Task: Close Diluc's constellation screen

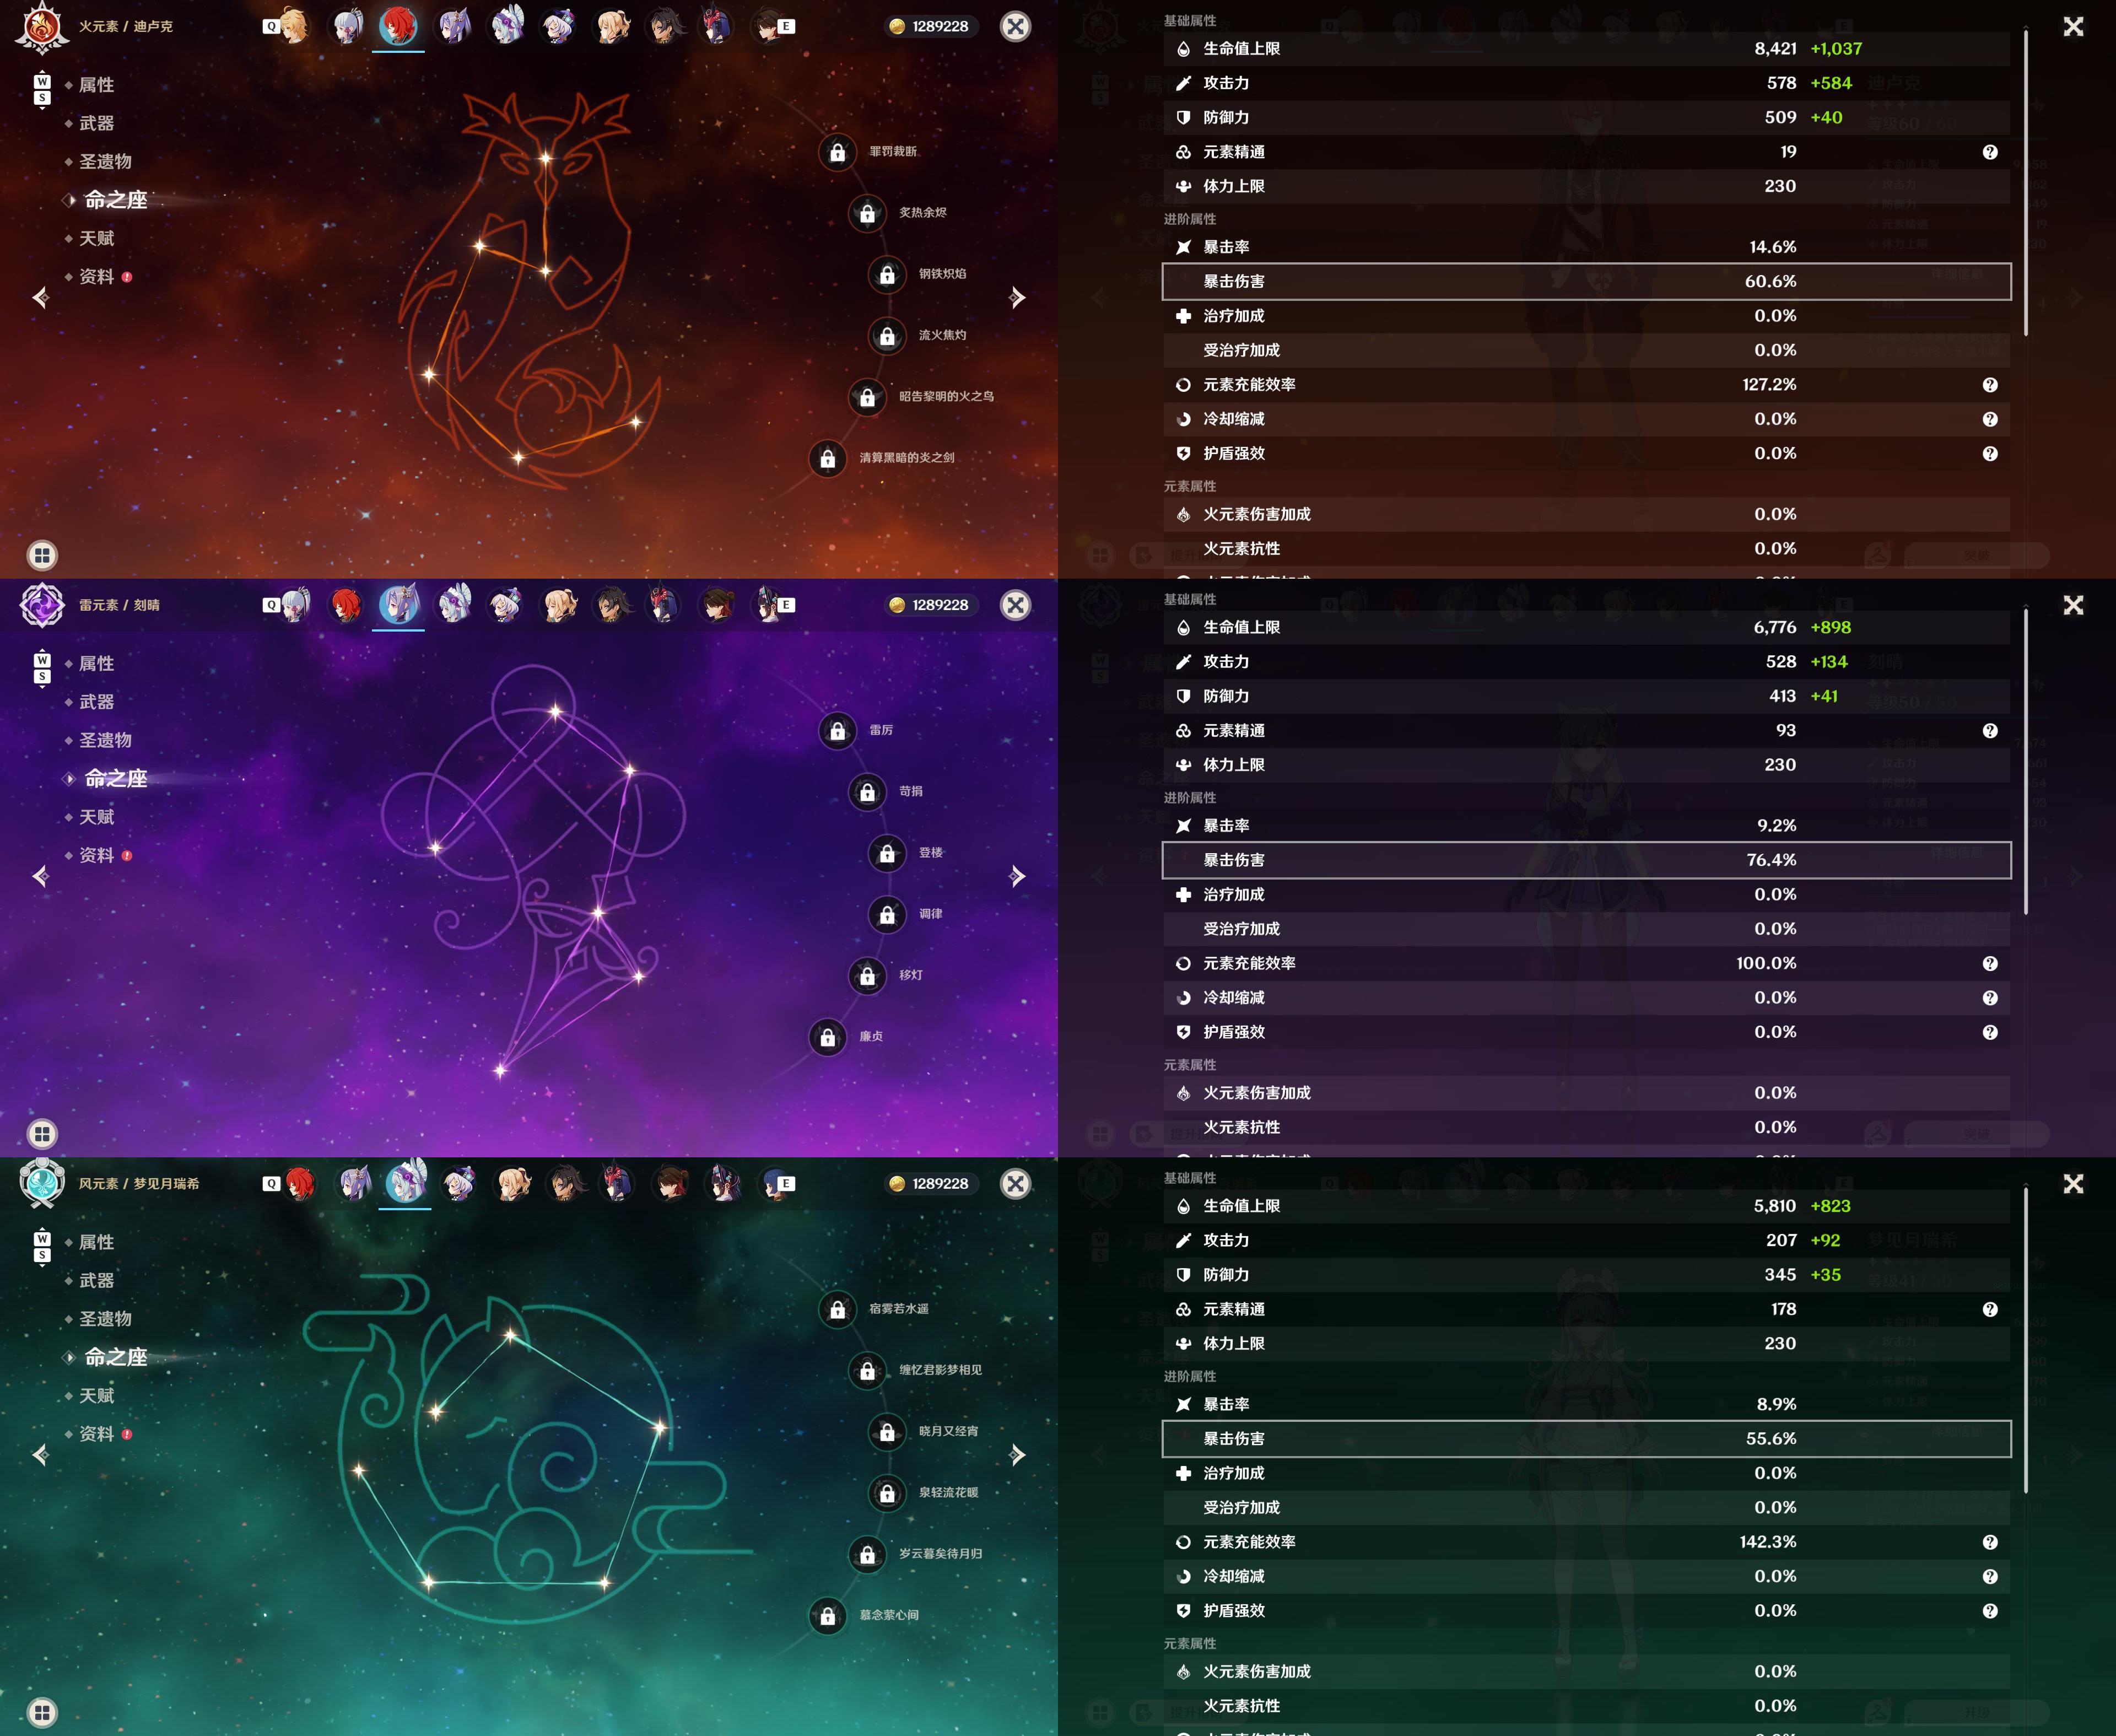Action: (1015, 27)
